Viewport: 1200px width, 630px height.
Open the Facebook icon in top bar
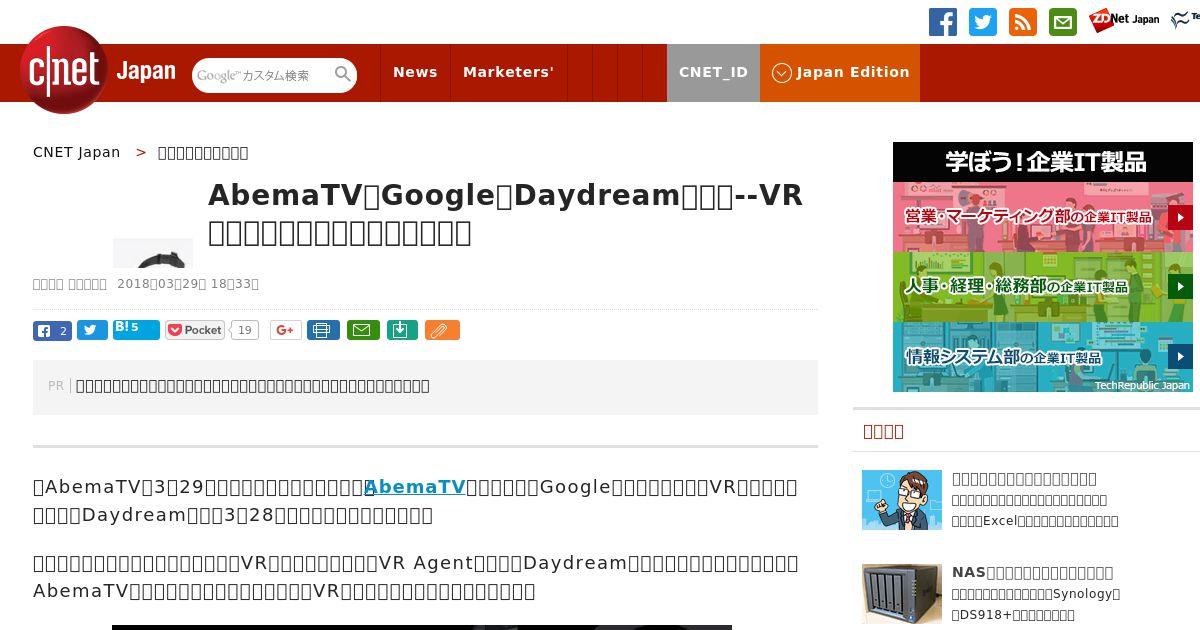943,22
